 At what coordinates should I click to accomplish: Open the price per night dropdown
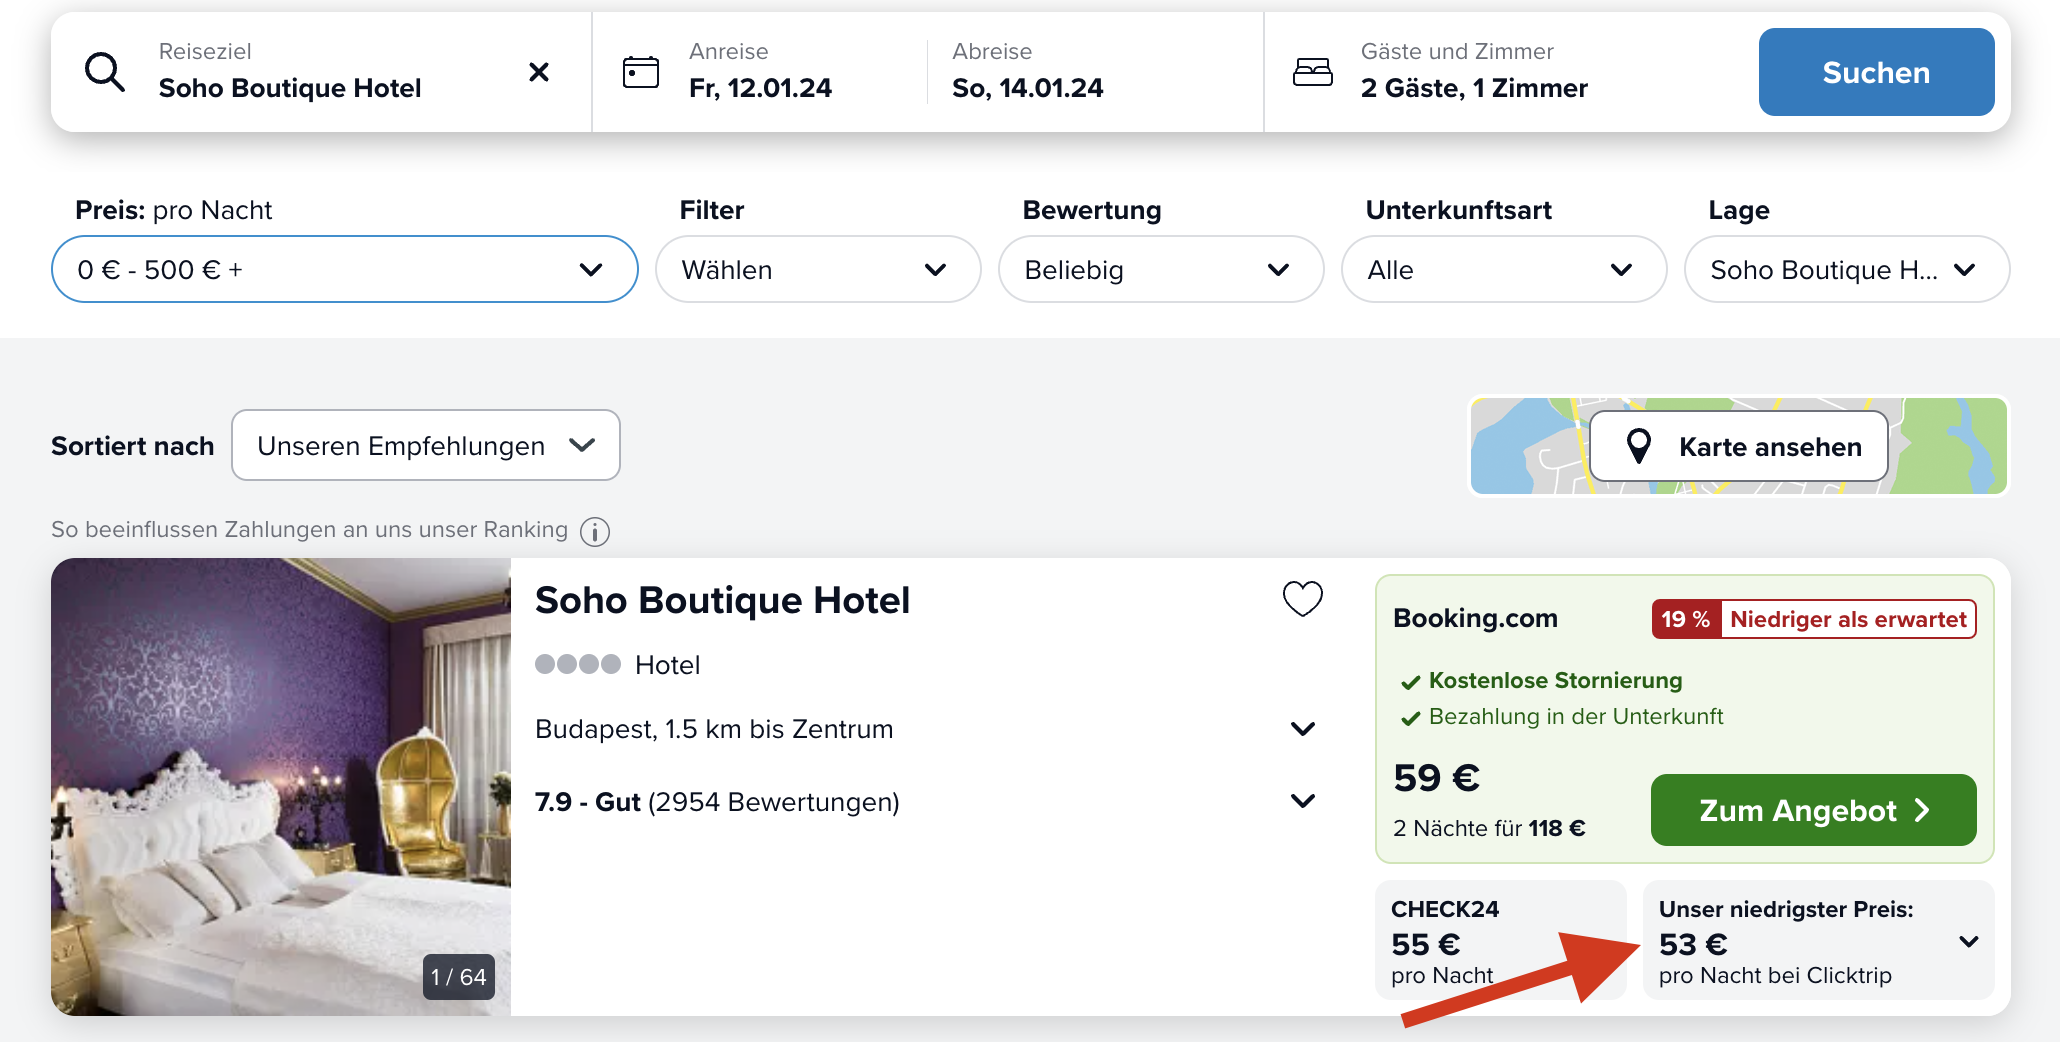344,269
